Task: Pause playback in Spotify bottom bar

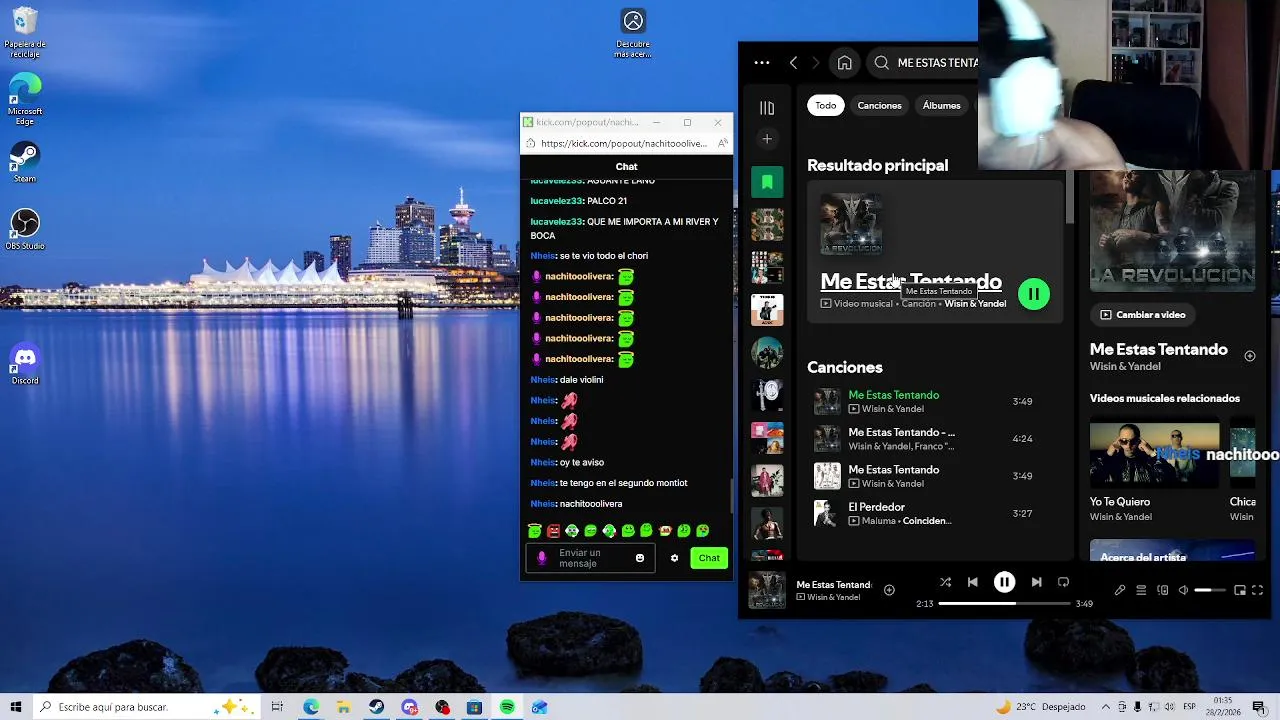Action: [1004, 582]
